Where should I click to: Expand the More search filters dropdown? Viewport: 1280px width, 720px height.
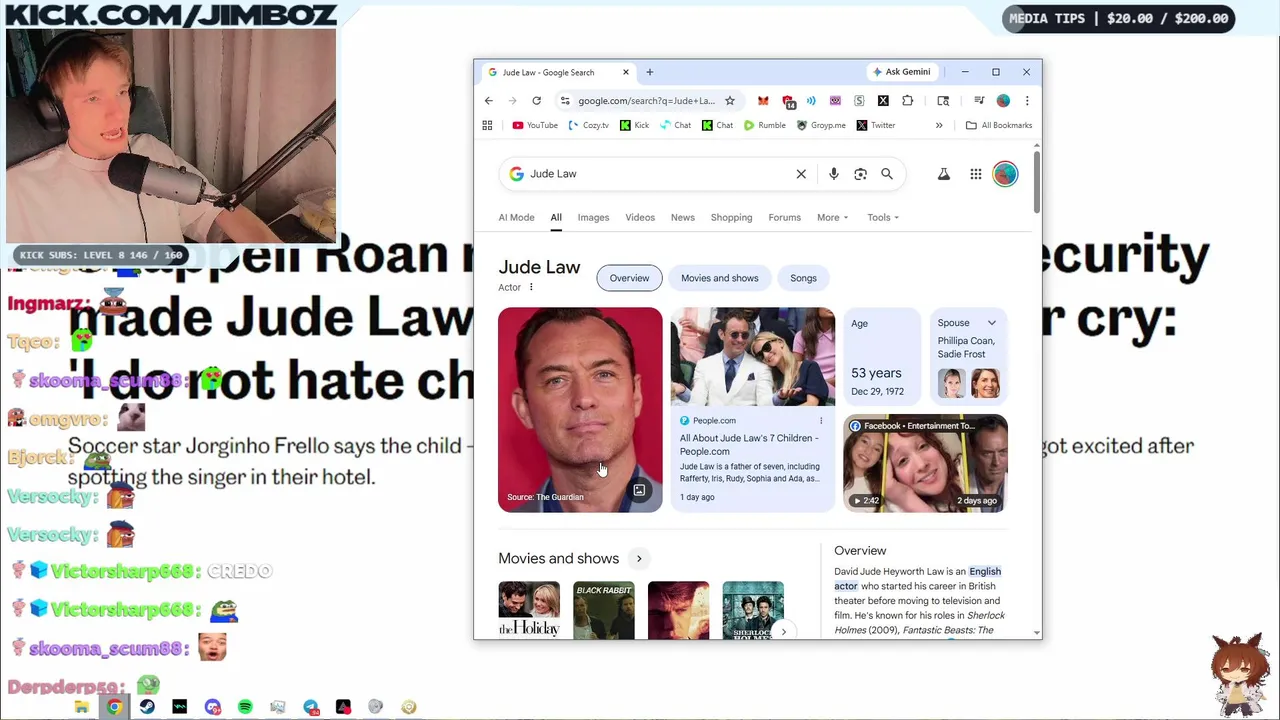[x=833, y=217]
